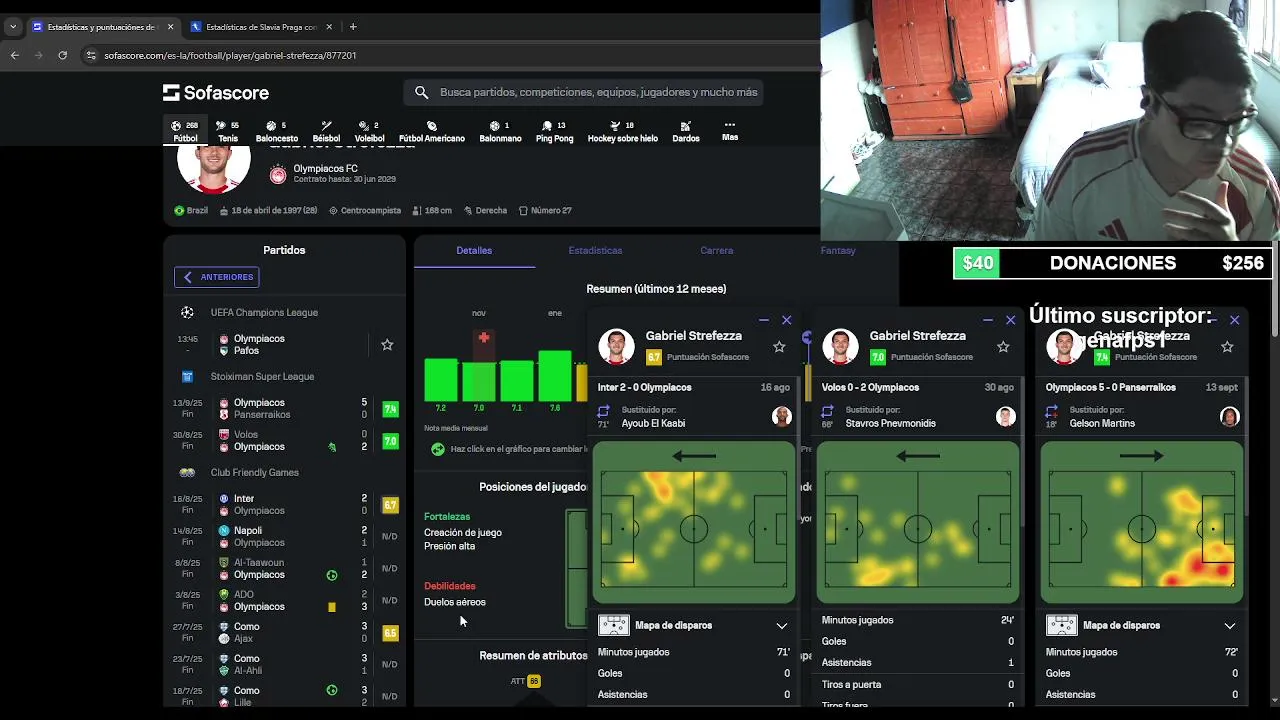Screen dimensions: 1280x720
Task: Go to Hockey sobre hielo section
Action: (622, 131)
